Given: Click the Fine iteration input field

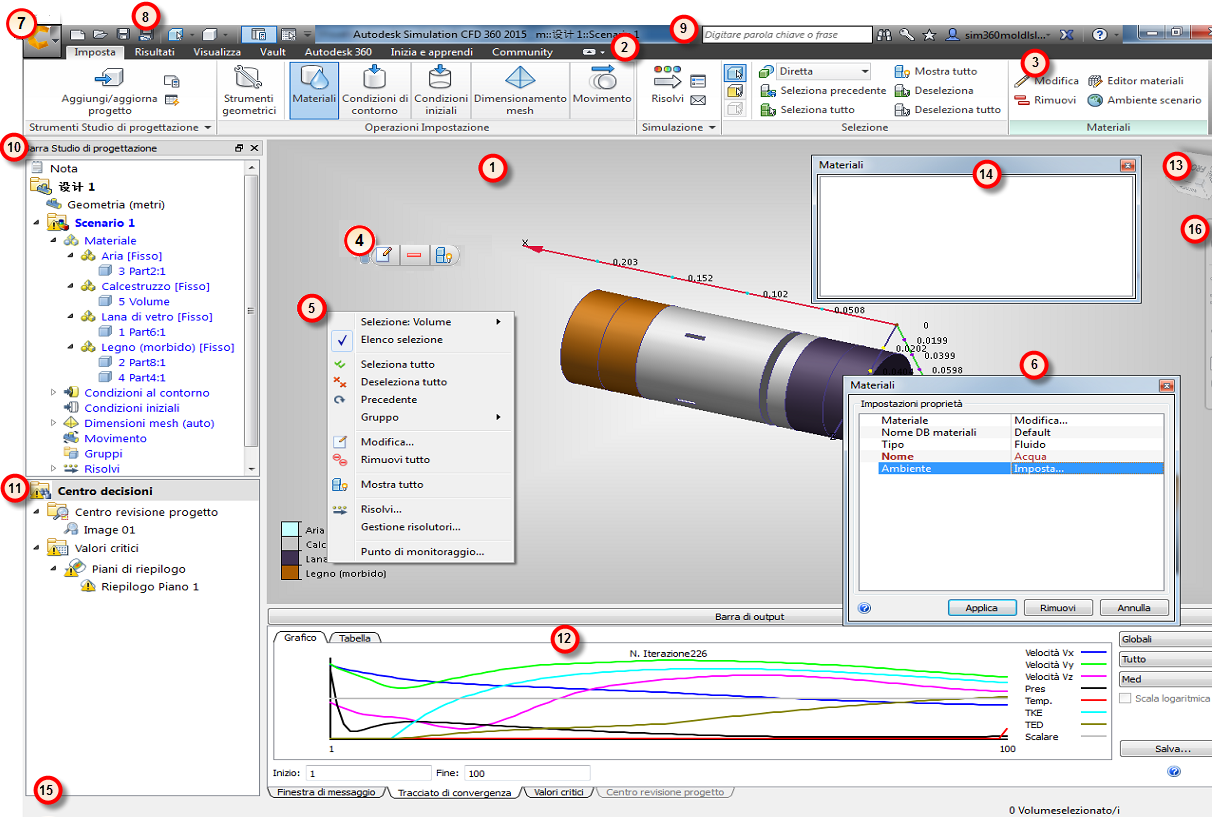Looking at the screenshot, I should (527, 773).
